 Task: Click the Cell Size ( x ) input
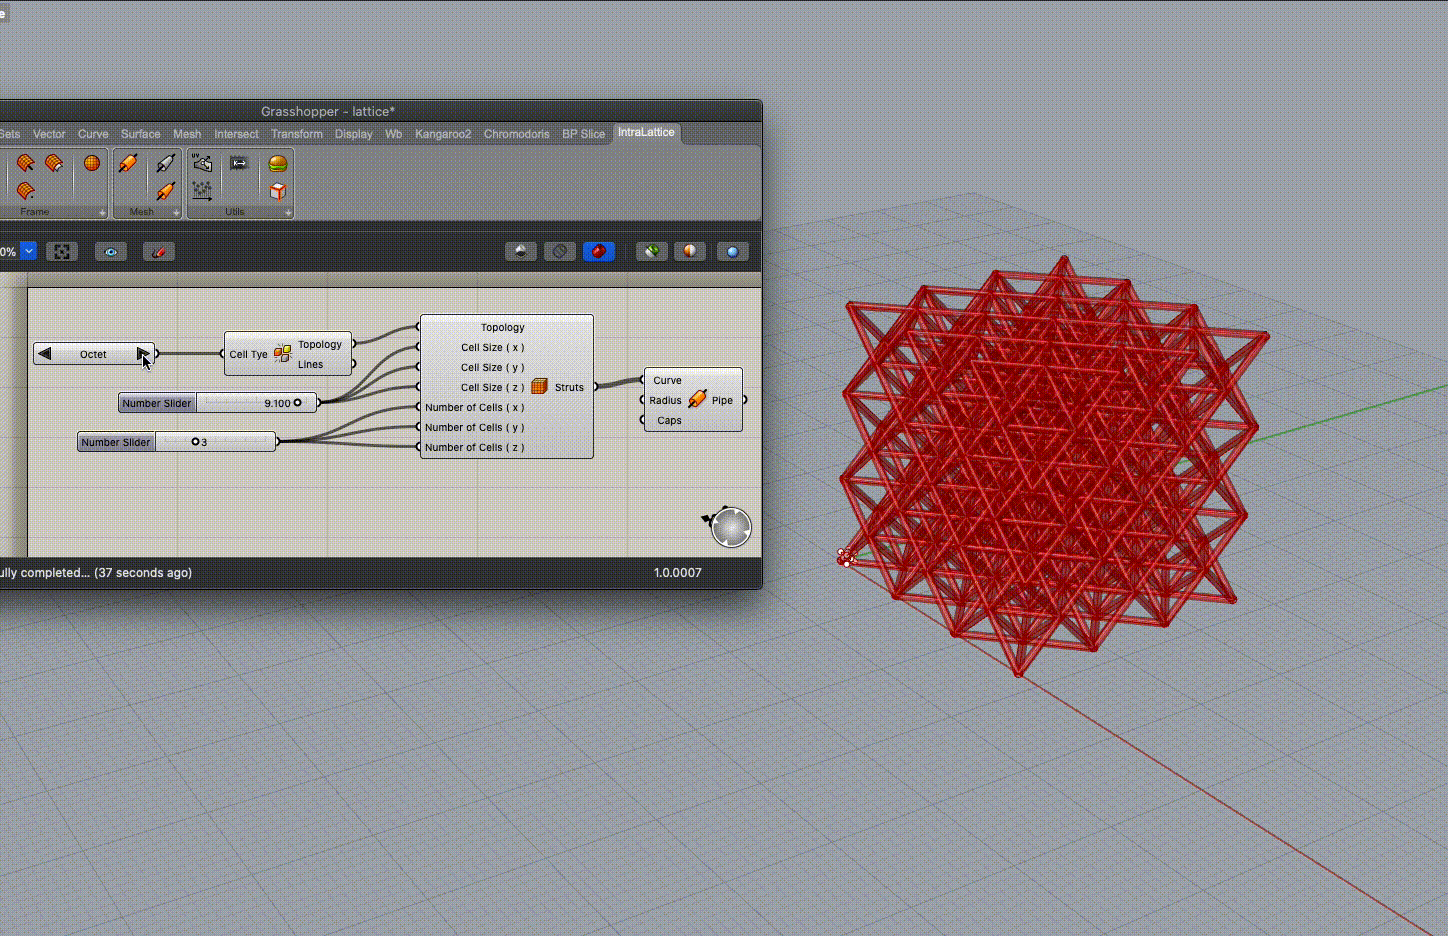pyautogui.click(x=492, y=347)
